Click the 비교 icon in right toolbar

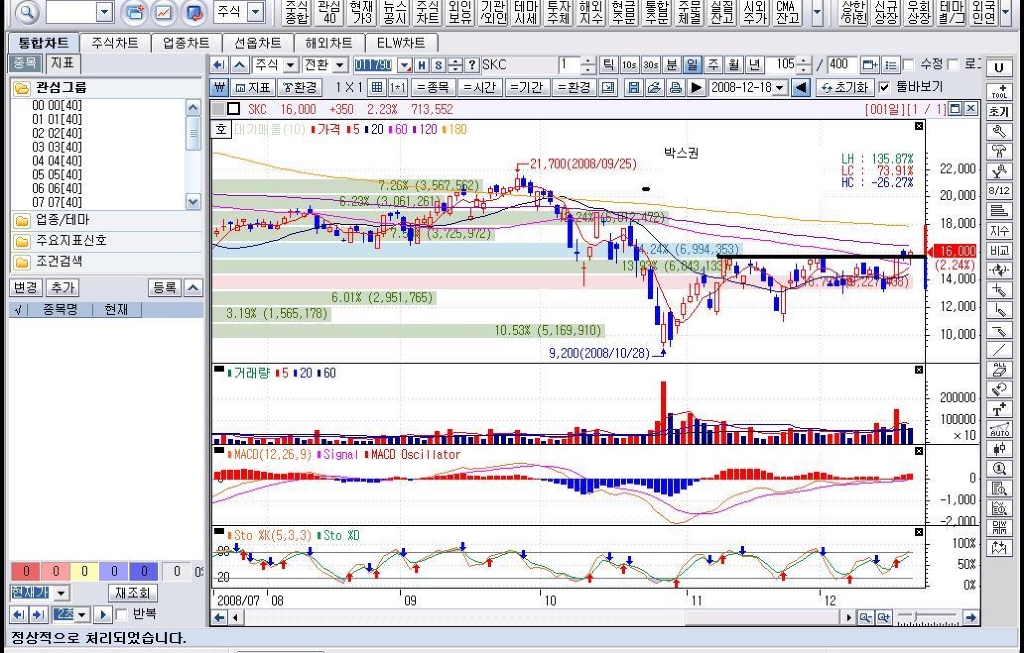[x=999, y=250]
